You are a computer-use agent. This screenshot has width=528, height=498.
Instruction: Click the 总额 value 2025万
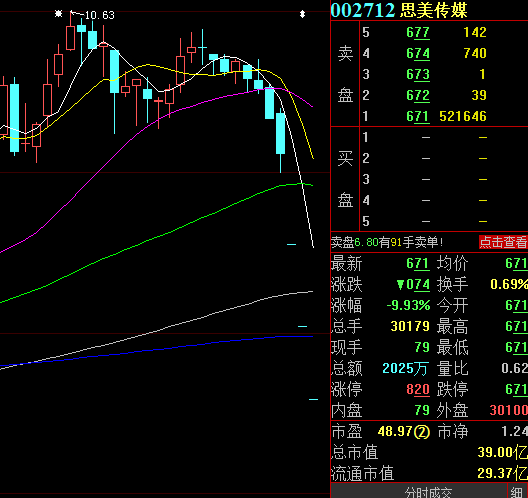404,368
